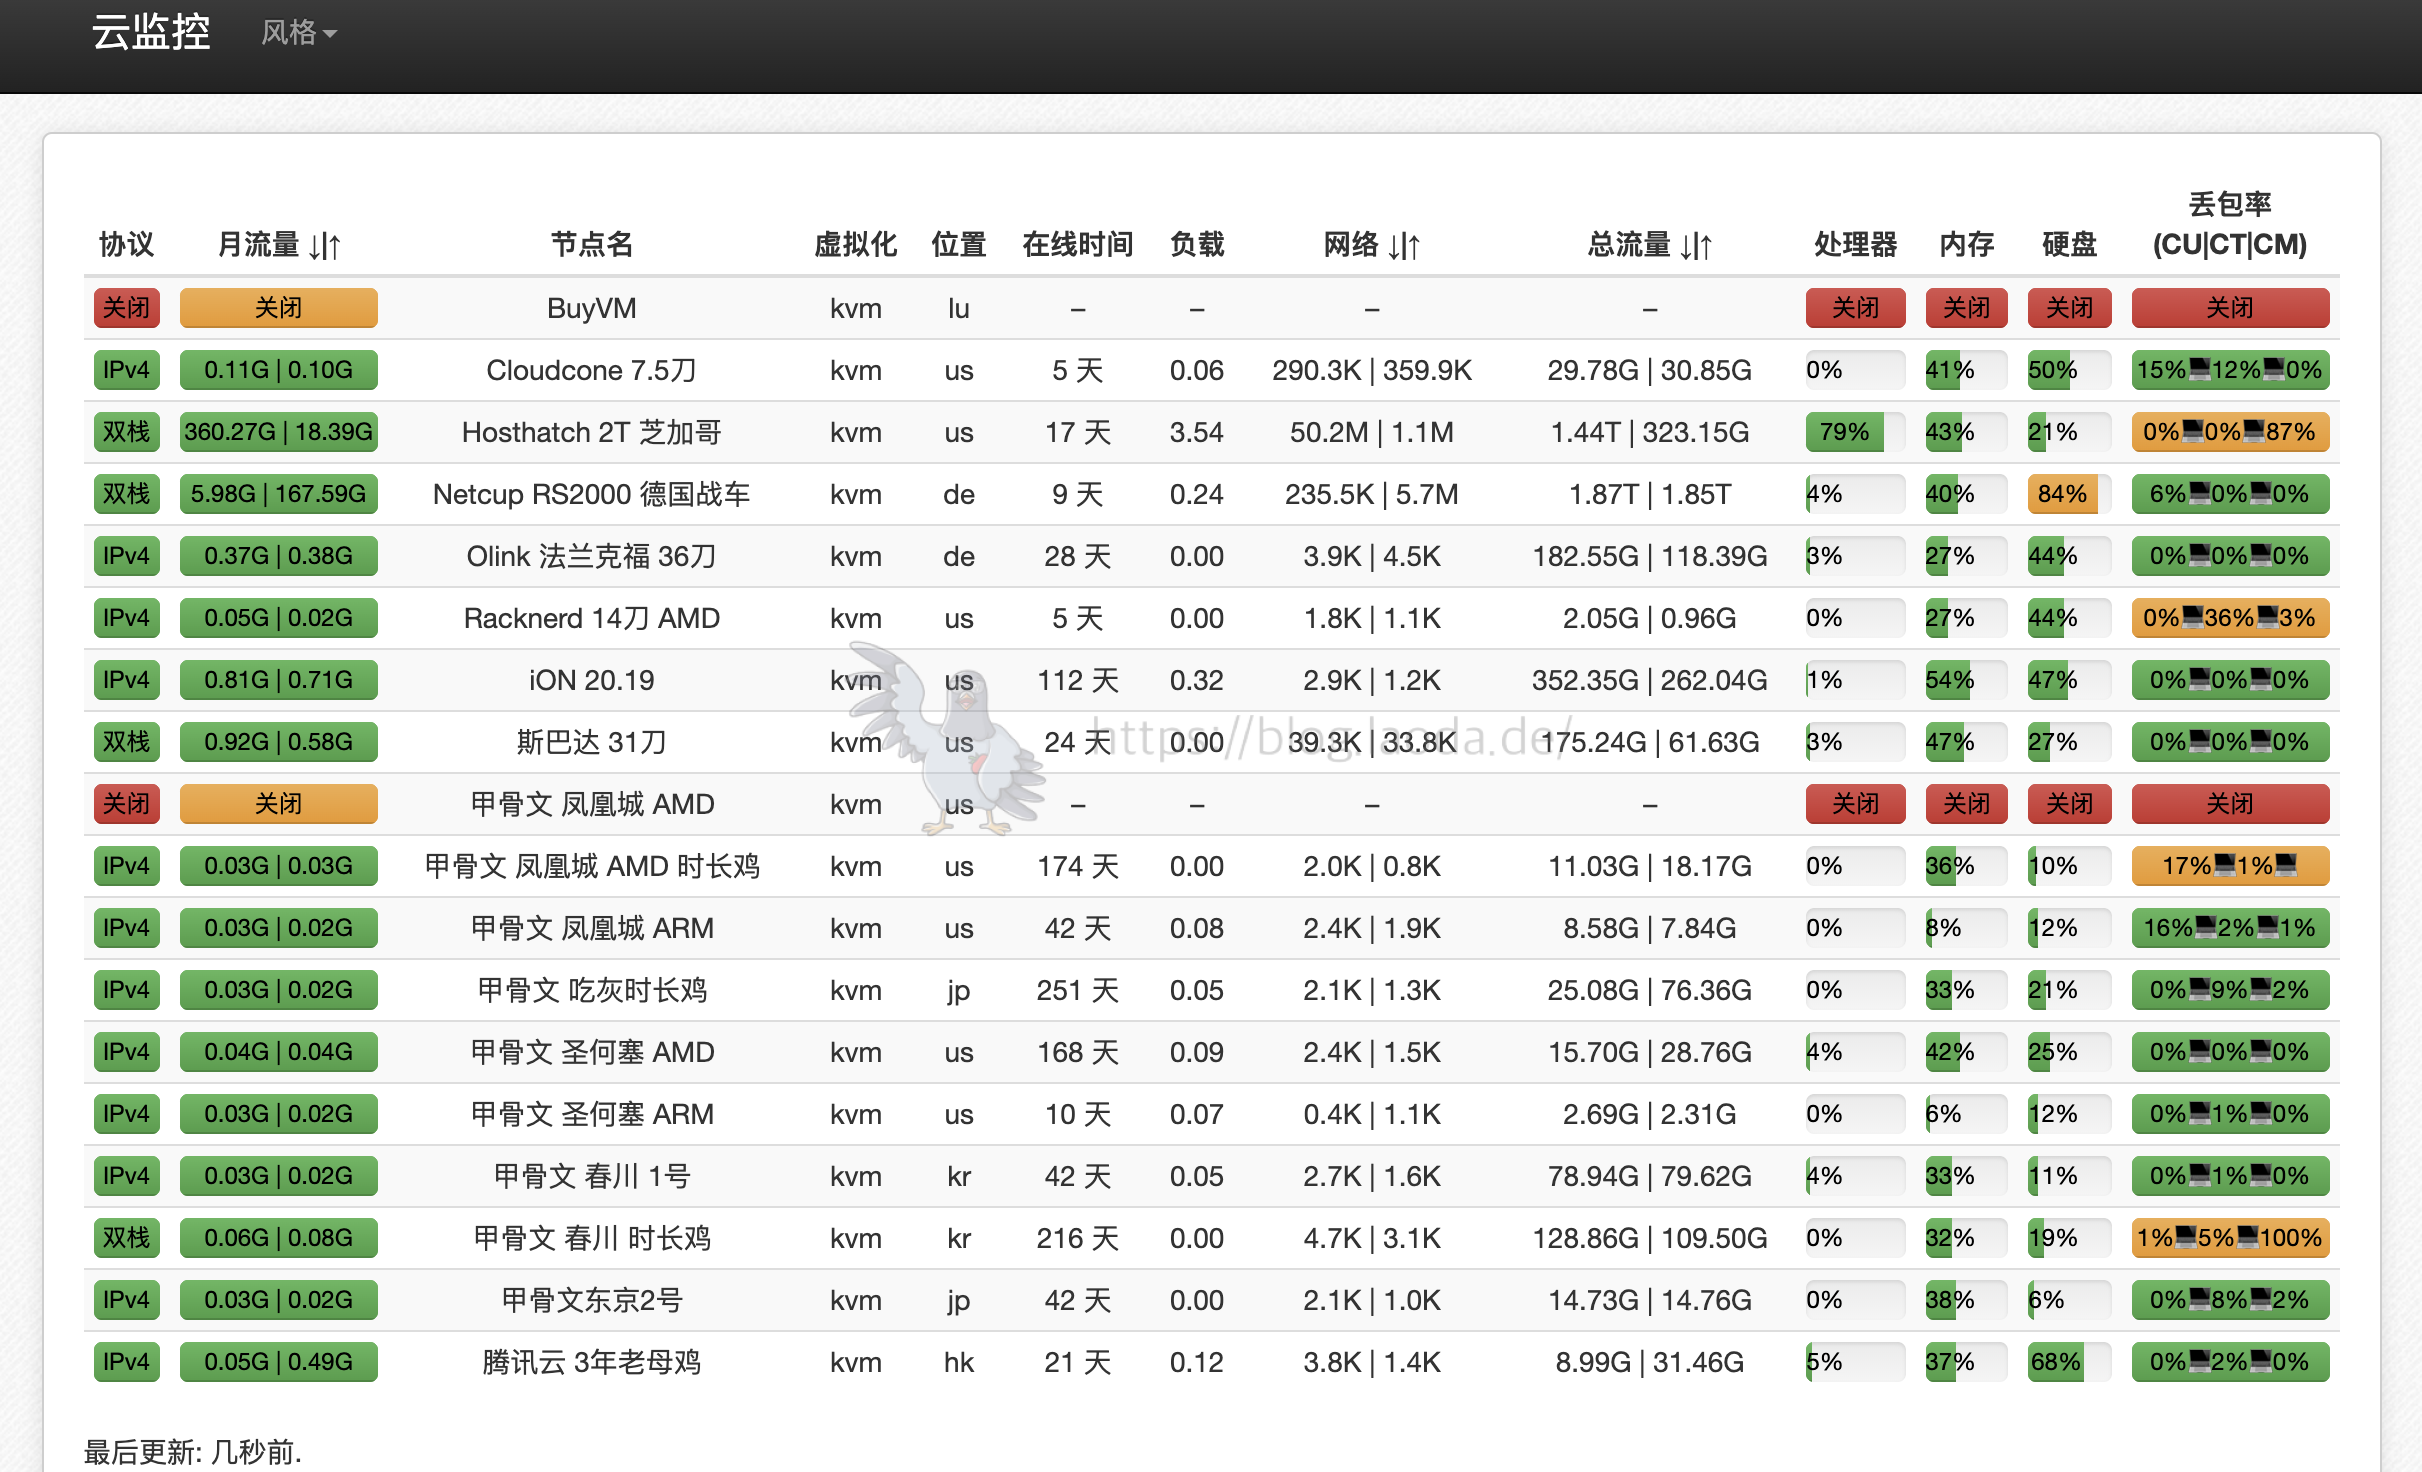The image size is (2422, 1472).
Task: Click the 360.27G | 18.39G monthly traffic badge
Action: pos(278,432)
